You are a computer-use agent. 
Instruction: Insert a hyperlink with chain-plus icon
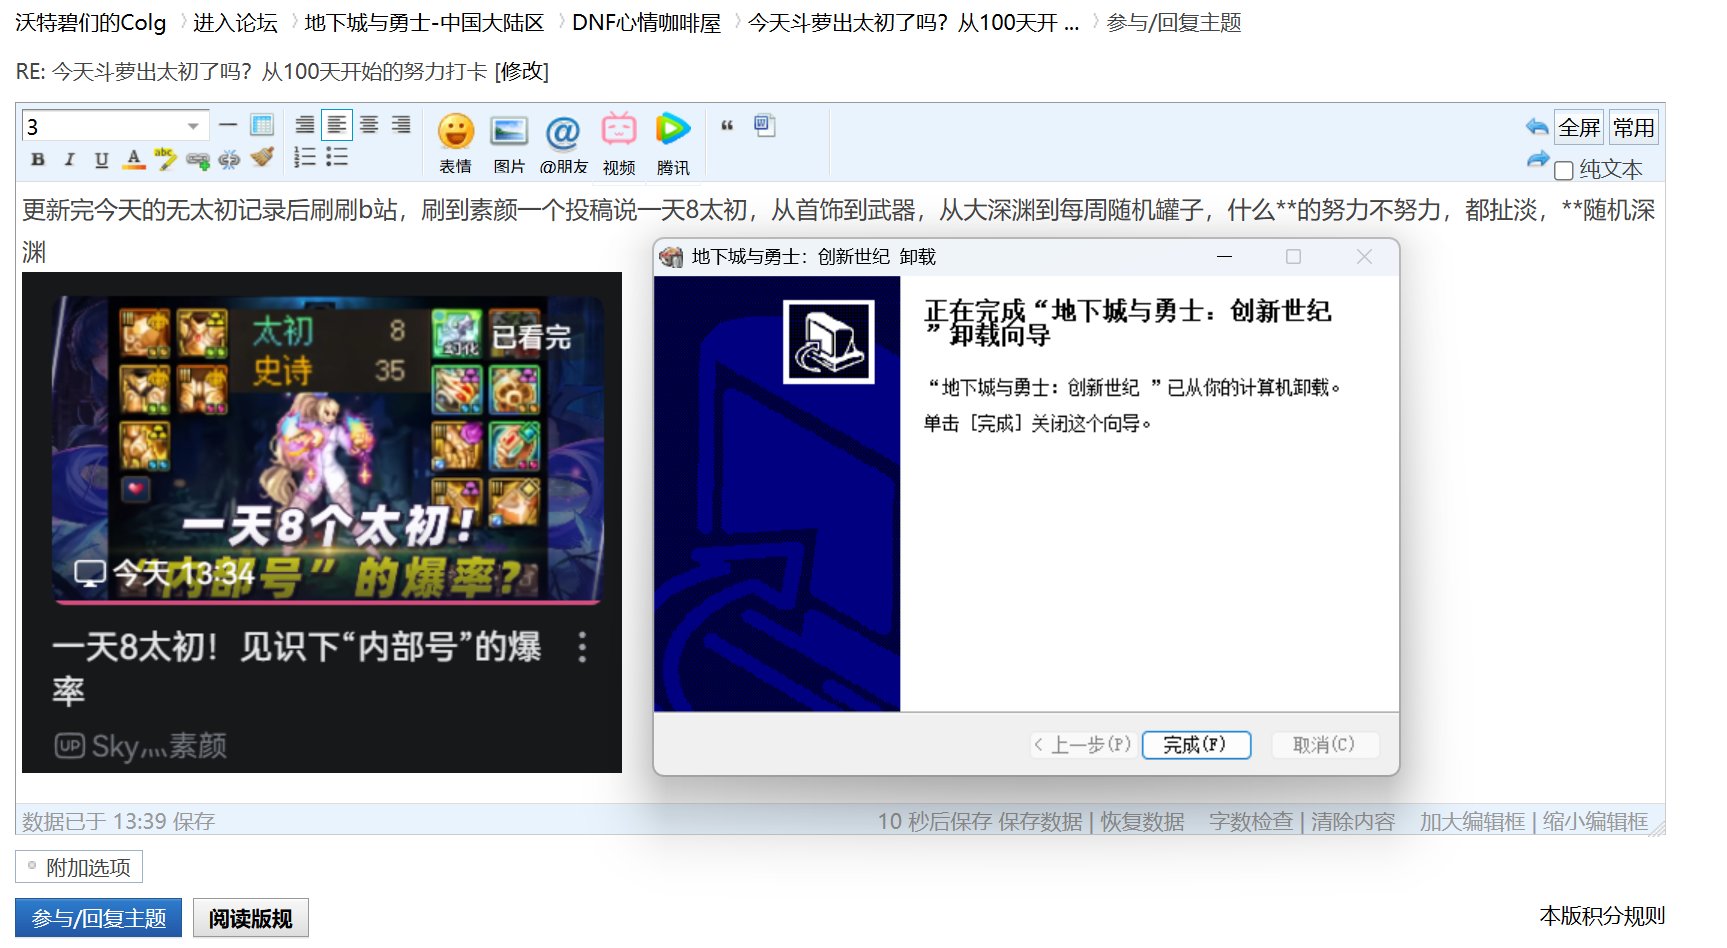coord(198,160)
